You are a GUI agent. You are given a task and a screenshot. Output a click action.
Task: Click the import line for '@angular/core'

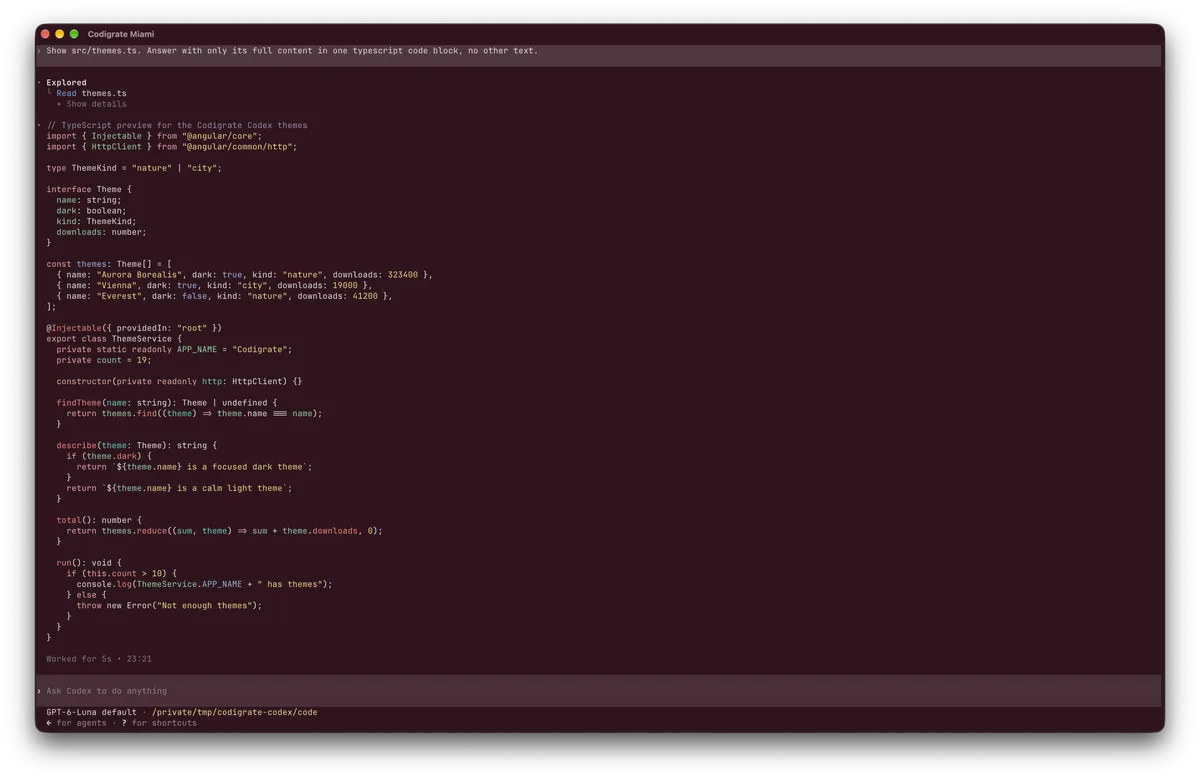154,136
